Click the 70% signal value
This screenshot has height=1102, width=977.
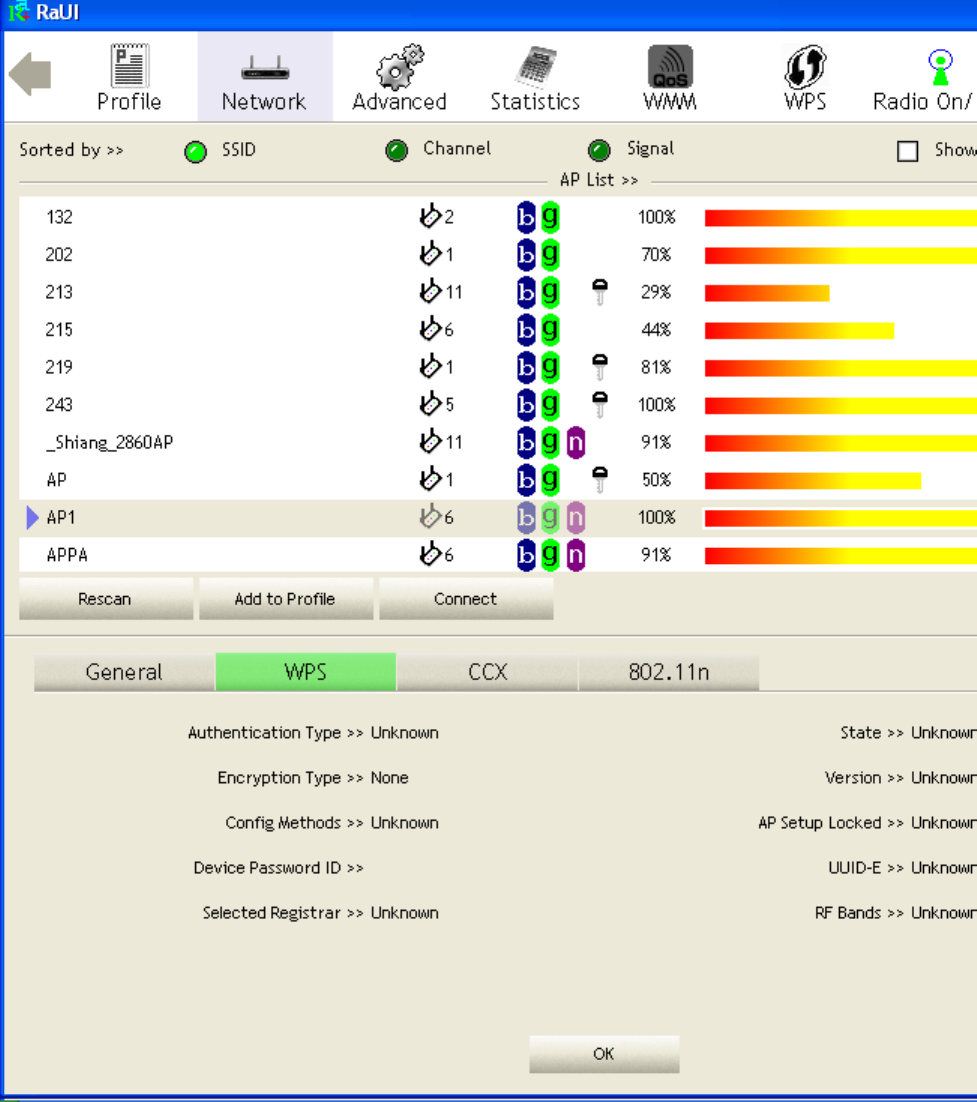tap(656, 254)
